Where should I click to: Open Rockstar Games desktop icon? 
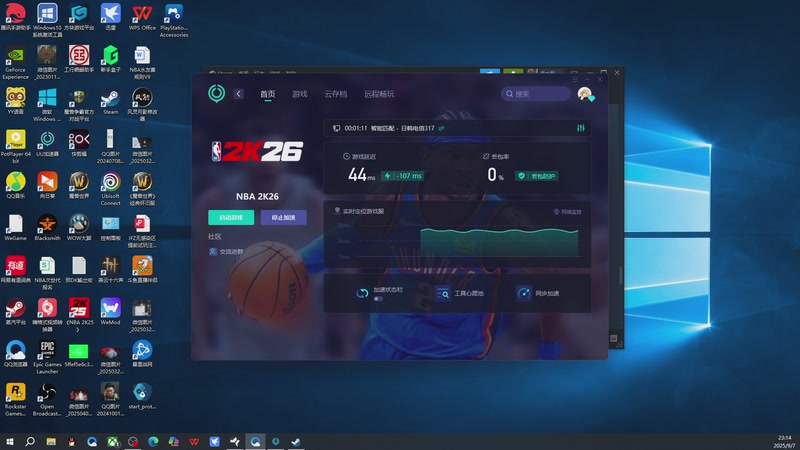15,399
